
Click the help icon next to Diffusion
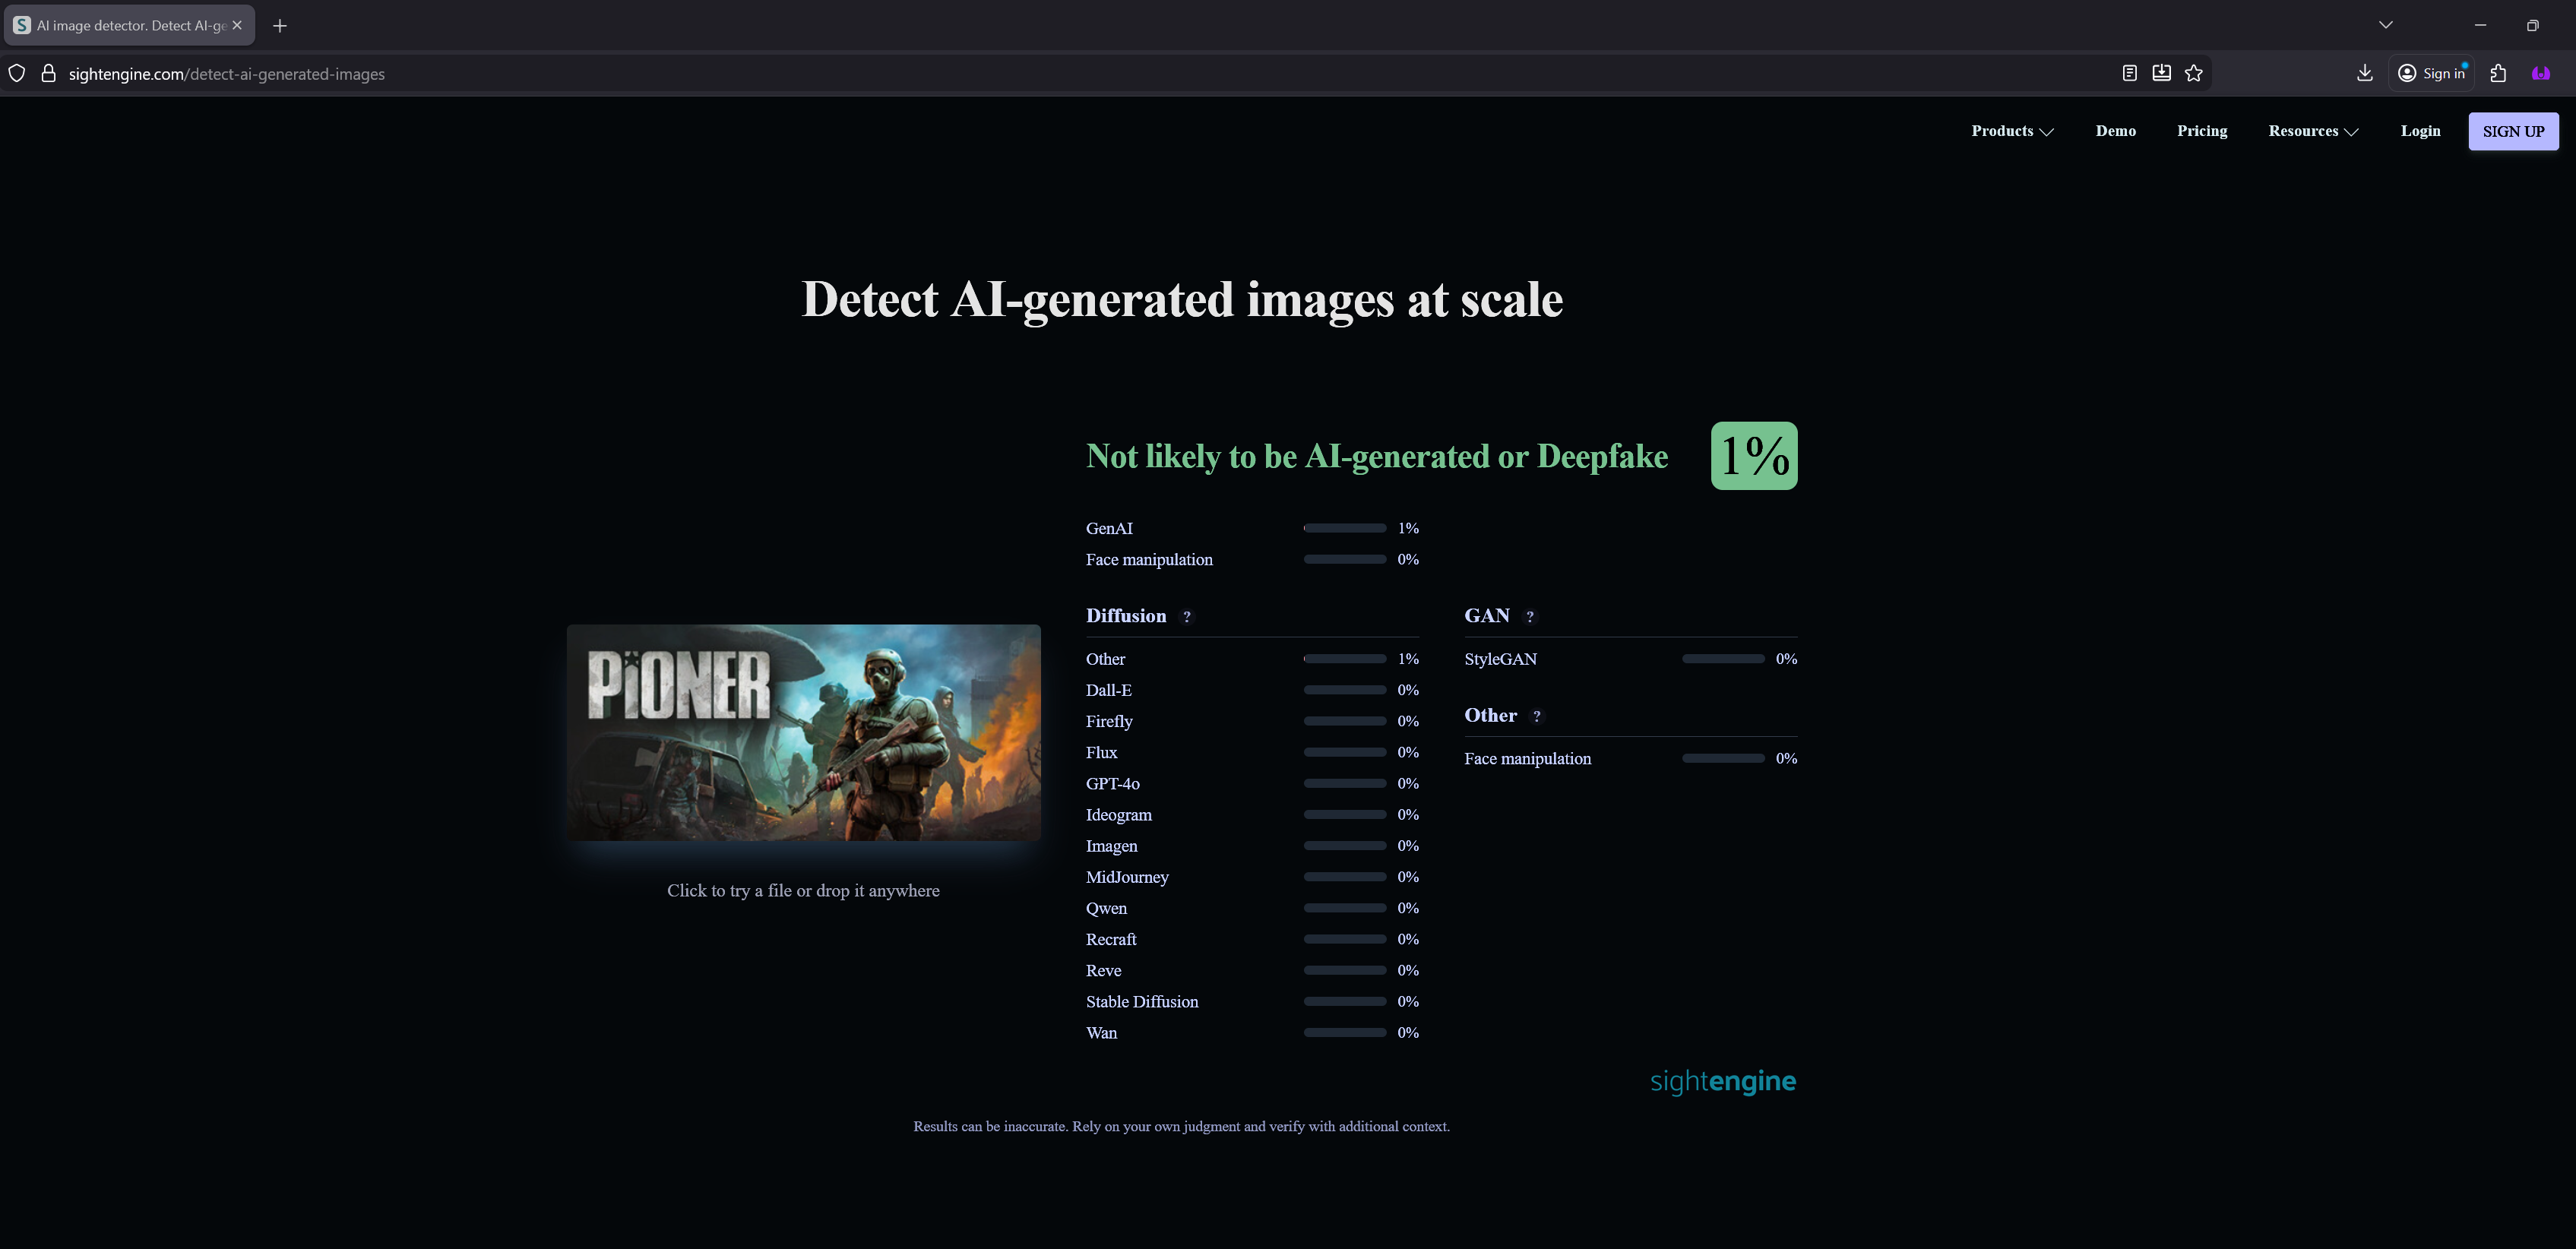point(1187,617)
